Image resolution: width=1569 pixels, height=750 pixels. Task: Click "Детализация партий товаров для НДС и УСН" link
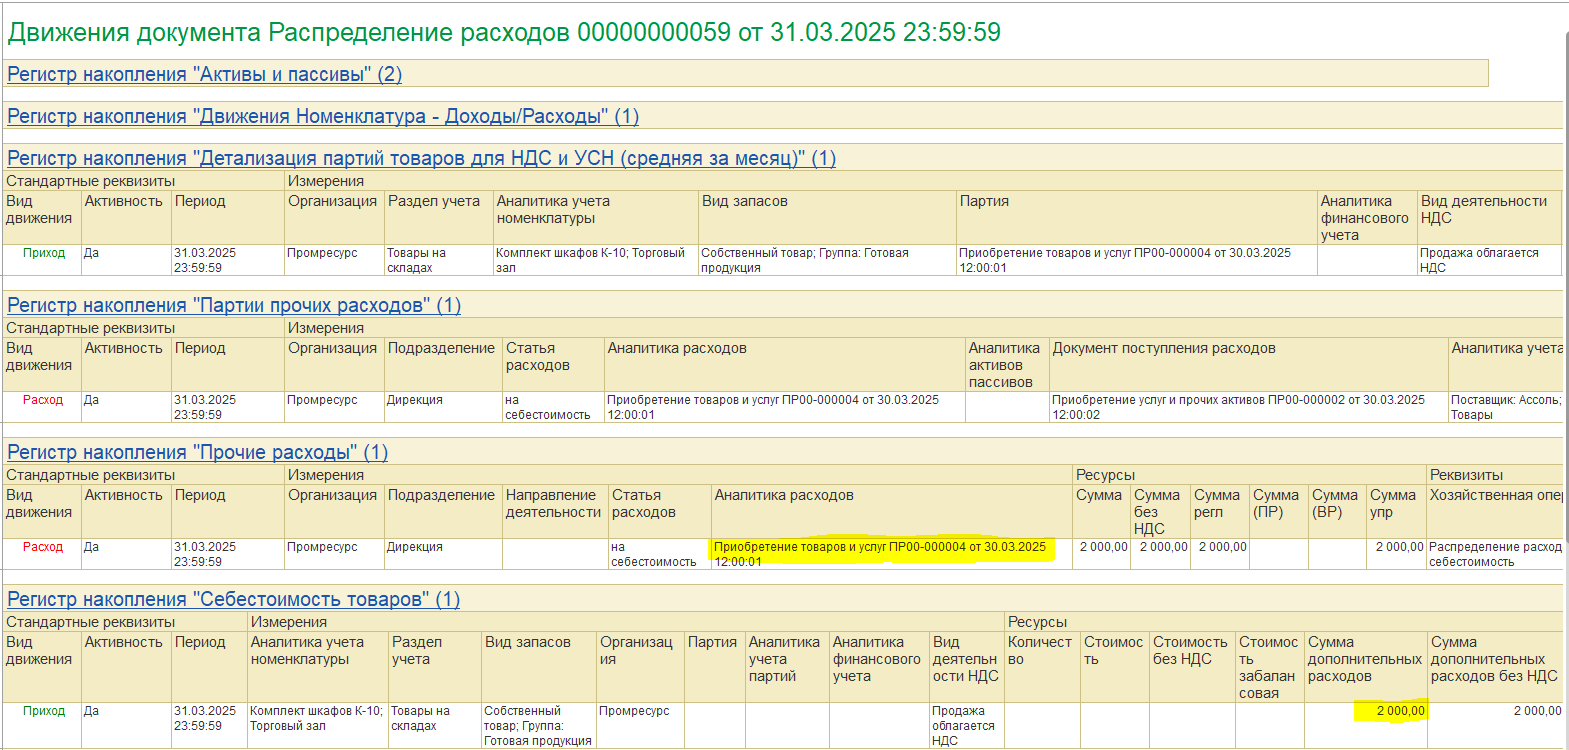tap(420, 159)
